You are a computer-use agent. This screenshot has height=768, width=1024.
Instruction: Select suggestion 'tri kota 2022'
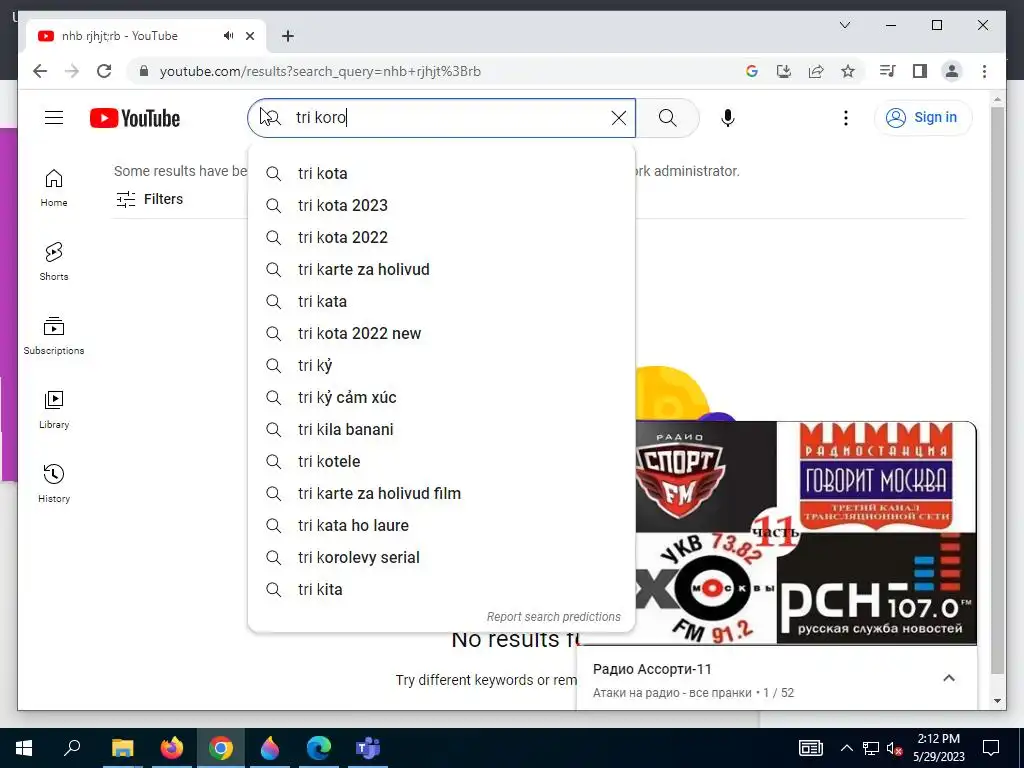coord(441,238)
